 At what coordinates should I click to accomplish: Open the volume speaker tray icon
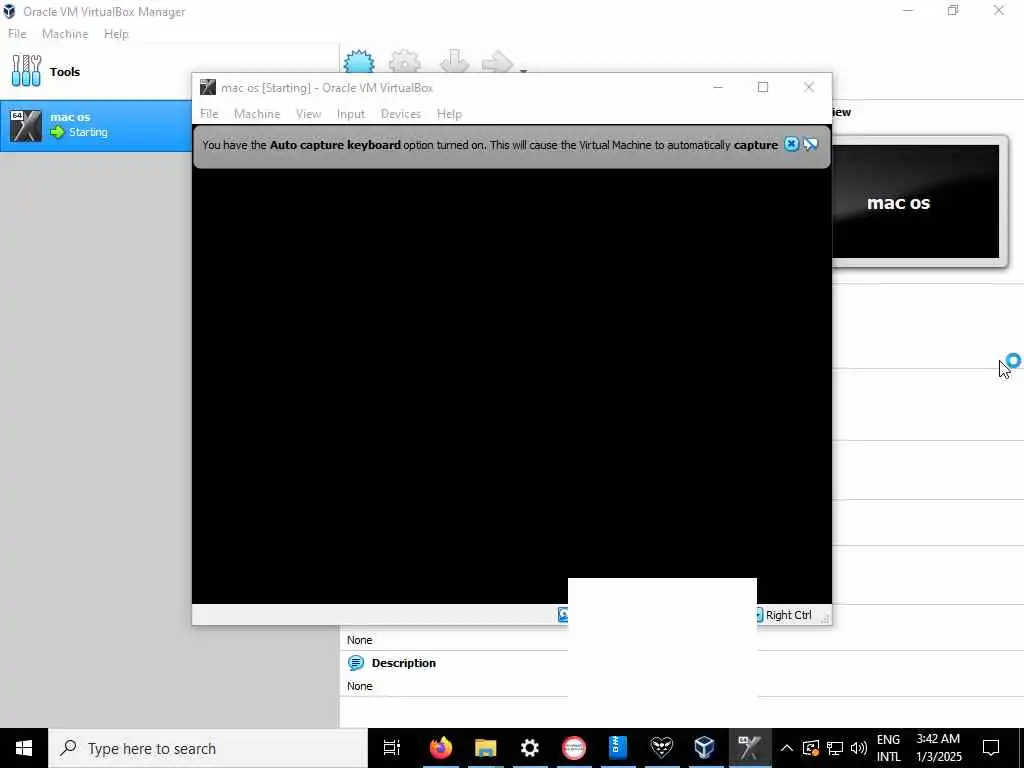pyautogui.click(x=859, y=748)
